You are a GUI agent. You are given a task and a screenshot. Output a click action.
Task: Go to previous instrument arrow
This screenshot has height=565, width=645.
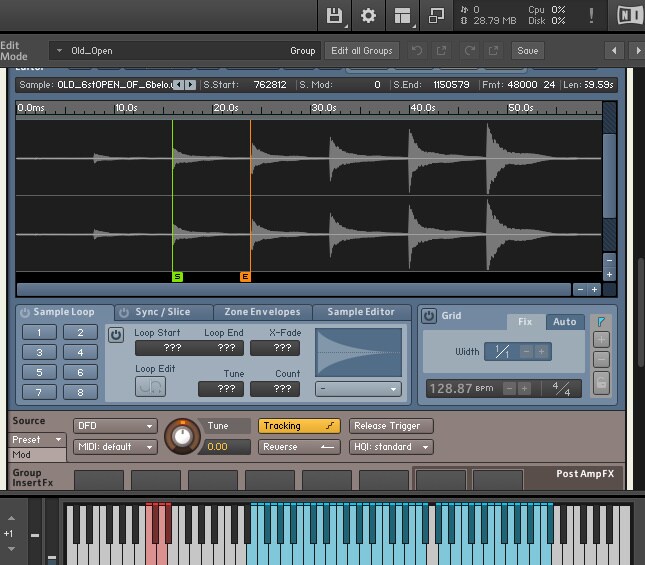(x=614, y=51)
